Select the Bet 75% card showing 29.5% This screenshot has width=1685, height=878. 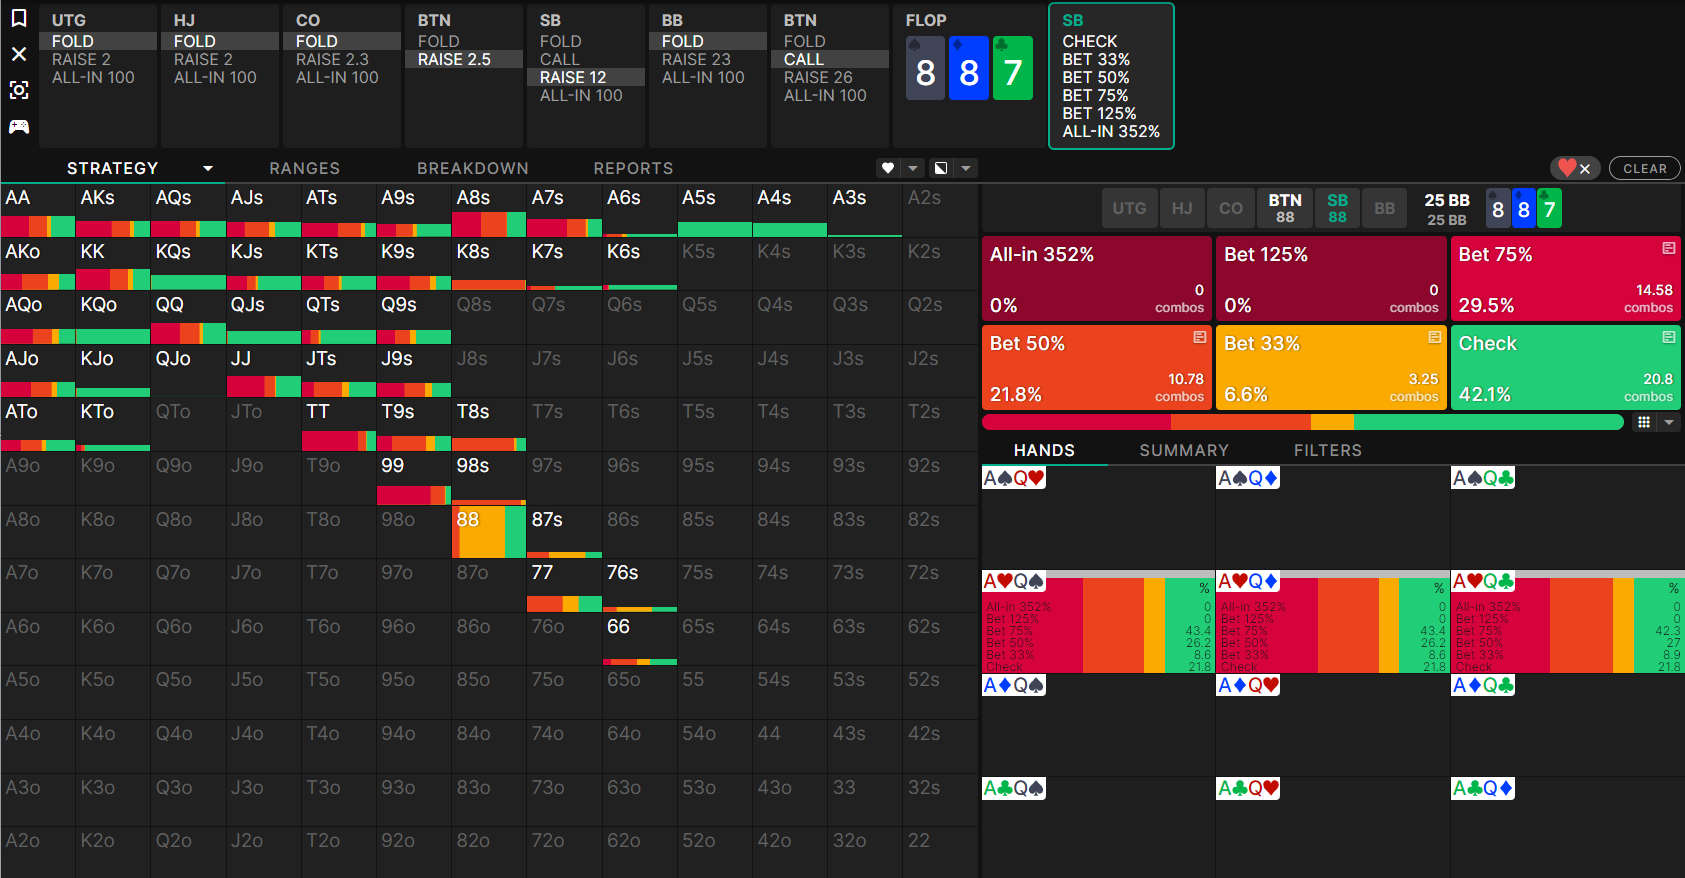click(1566, 278)
